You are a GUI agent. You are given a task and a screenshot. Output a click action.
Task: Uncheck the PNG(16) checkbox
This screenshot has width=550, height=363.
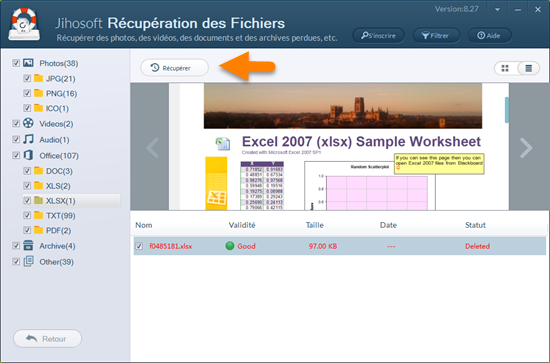click(x=27, y=93)
